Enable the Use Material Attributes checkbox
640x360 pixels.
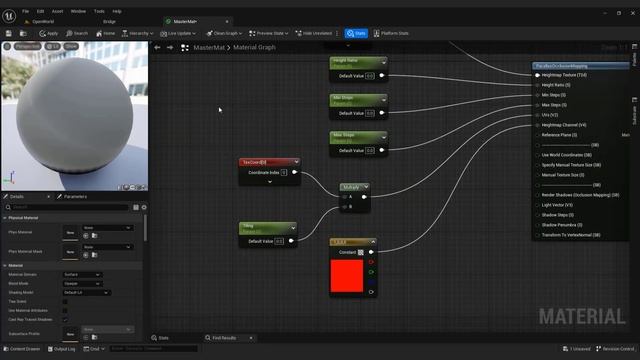coord(65,311)
